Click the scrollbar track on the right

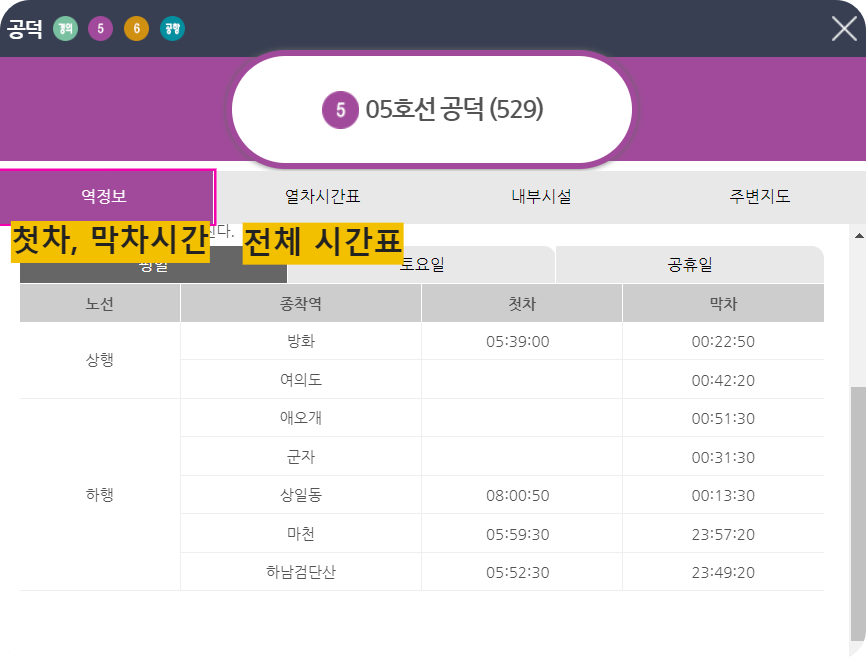857,450
